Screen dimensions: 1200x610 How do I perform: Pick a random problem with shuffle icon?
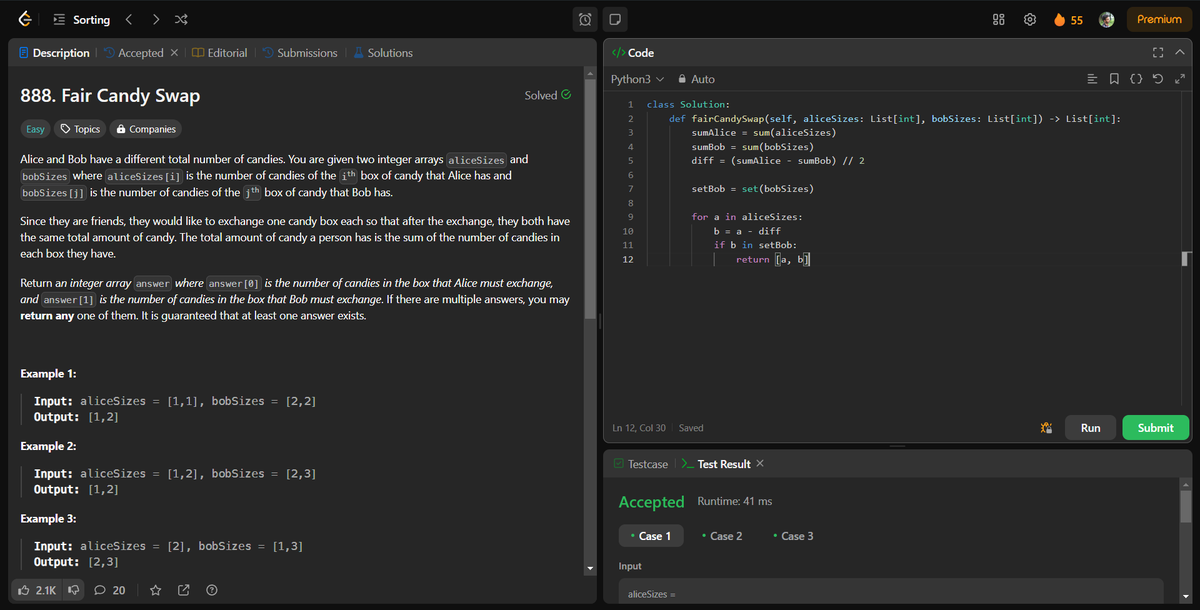tap(183, 19)
